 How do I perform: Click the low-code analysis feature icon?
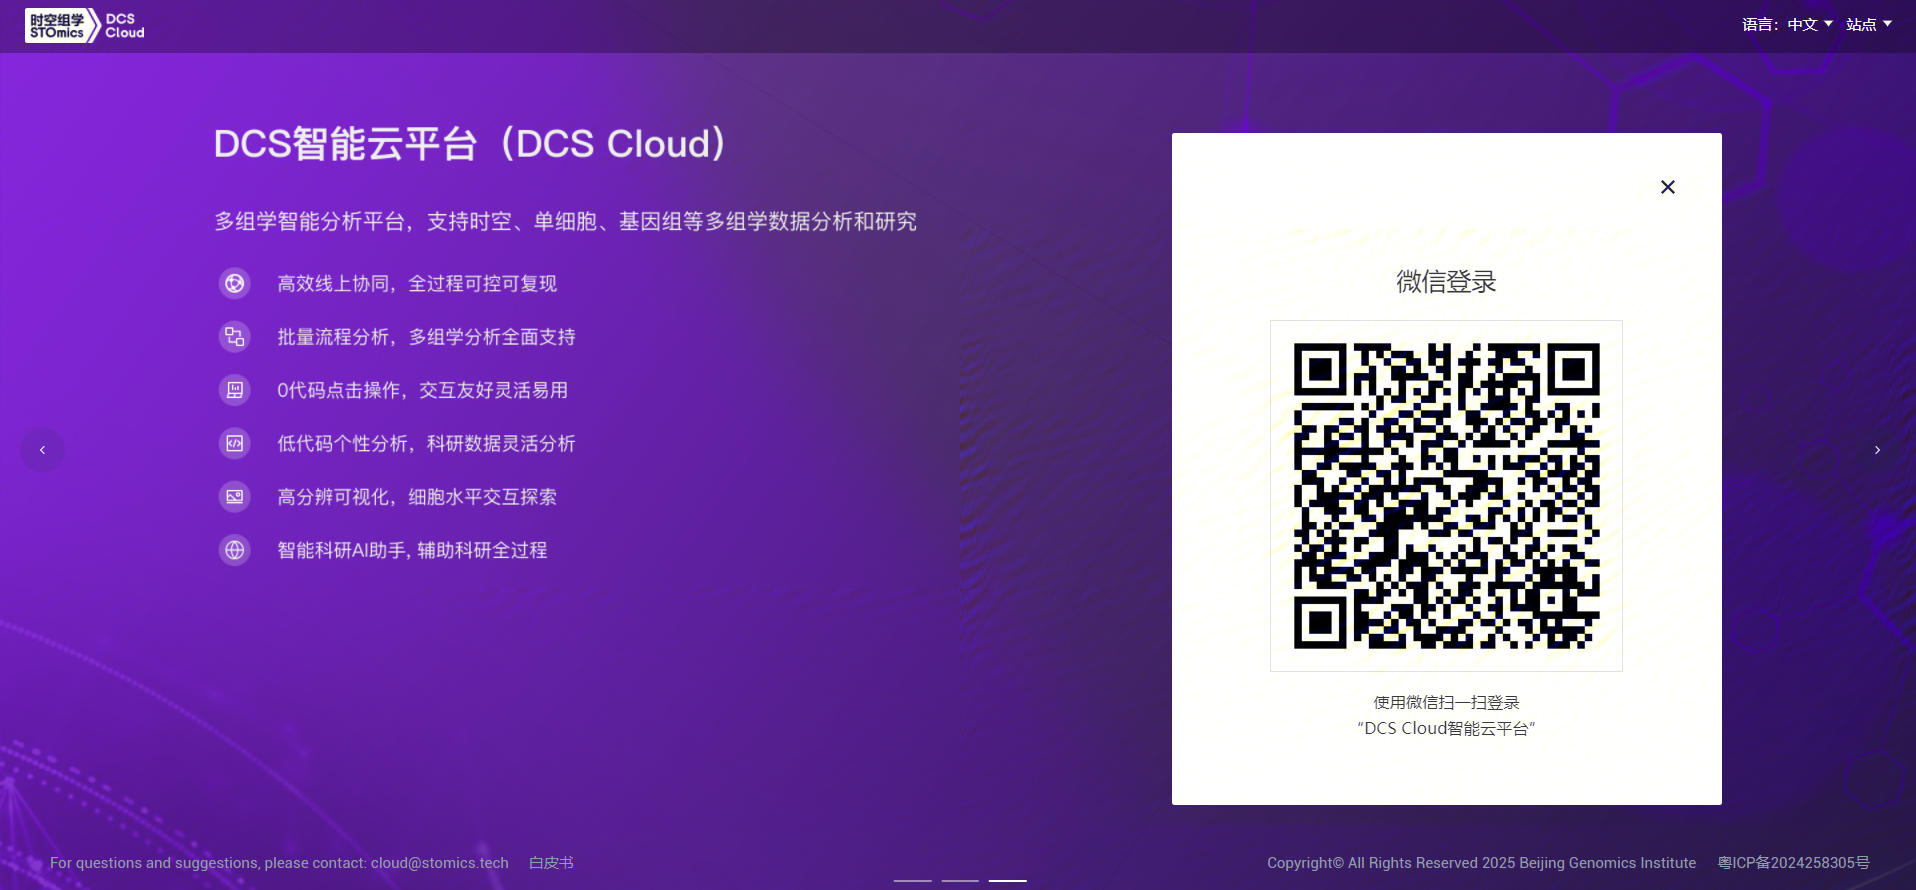pyautogui.click(x=235, y=443)
